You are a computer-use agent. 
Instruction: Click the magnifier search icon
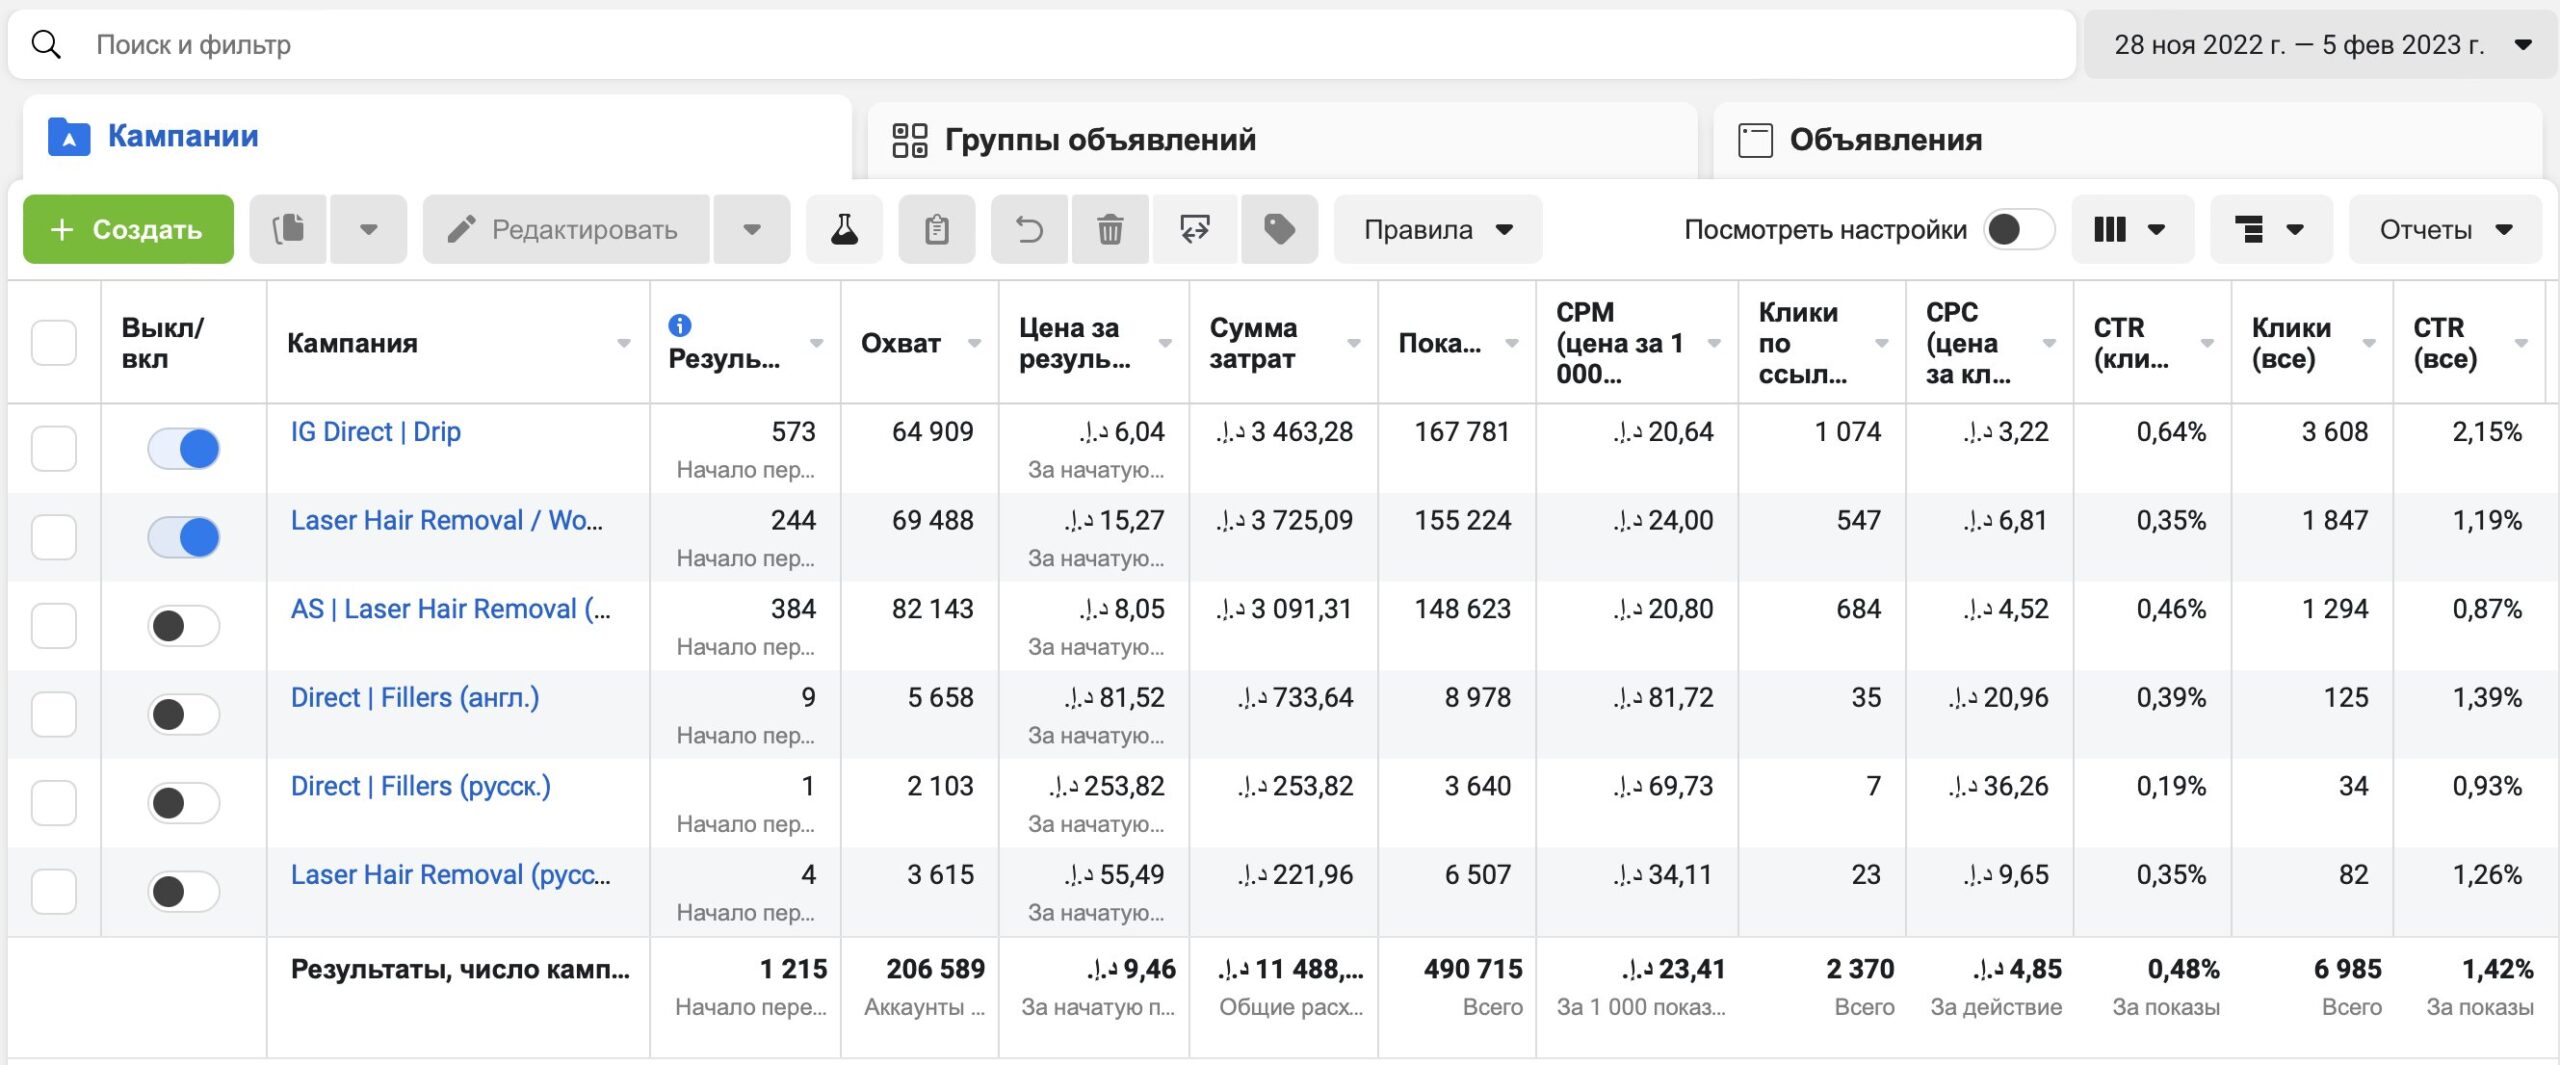pyautogui.click(x=46, y=44)
